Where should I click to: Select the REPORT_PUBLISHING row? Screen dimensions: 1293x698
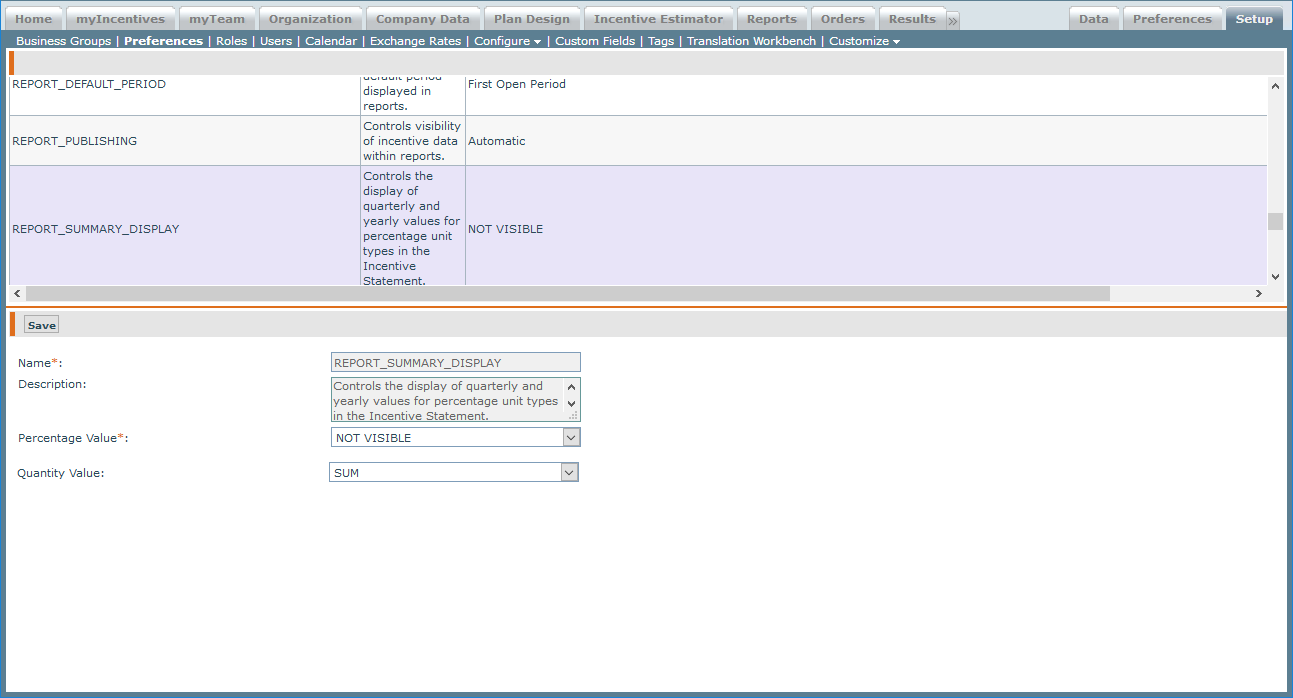click(185, 141)
